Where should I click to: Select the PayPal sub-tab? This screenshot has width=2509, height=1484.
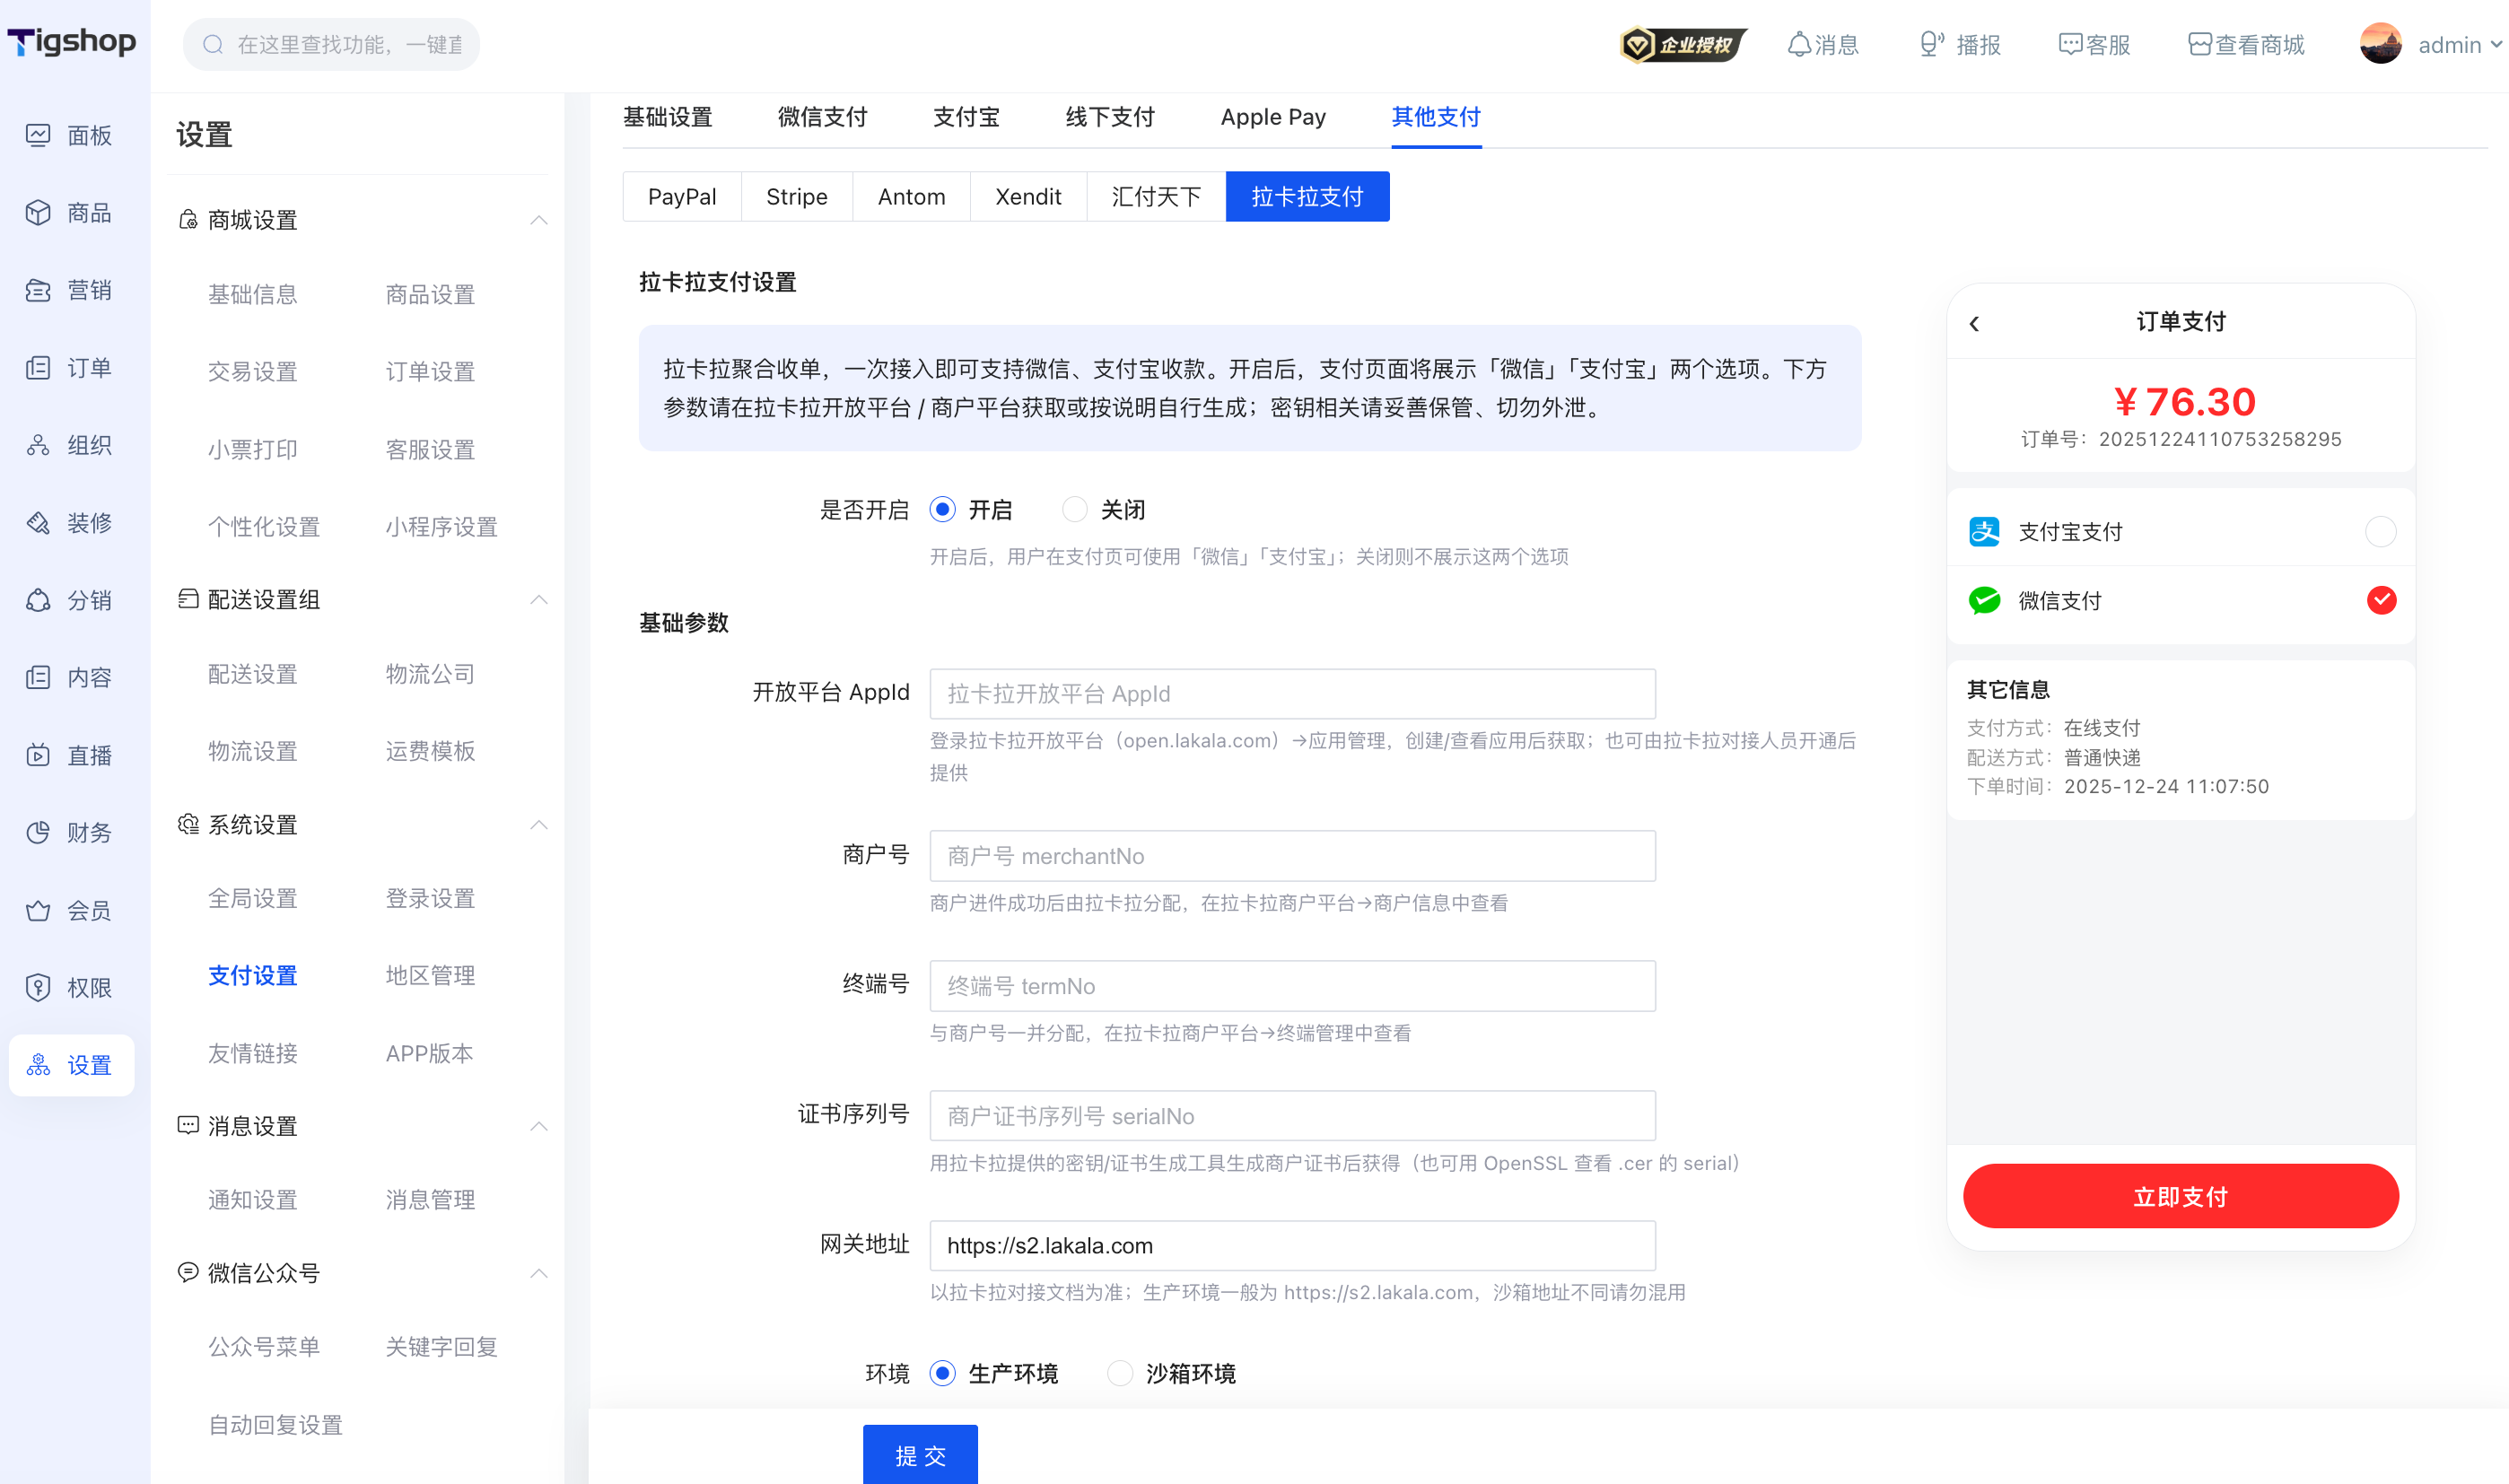point(682,196)
